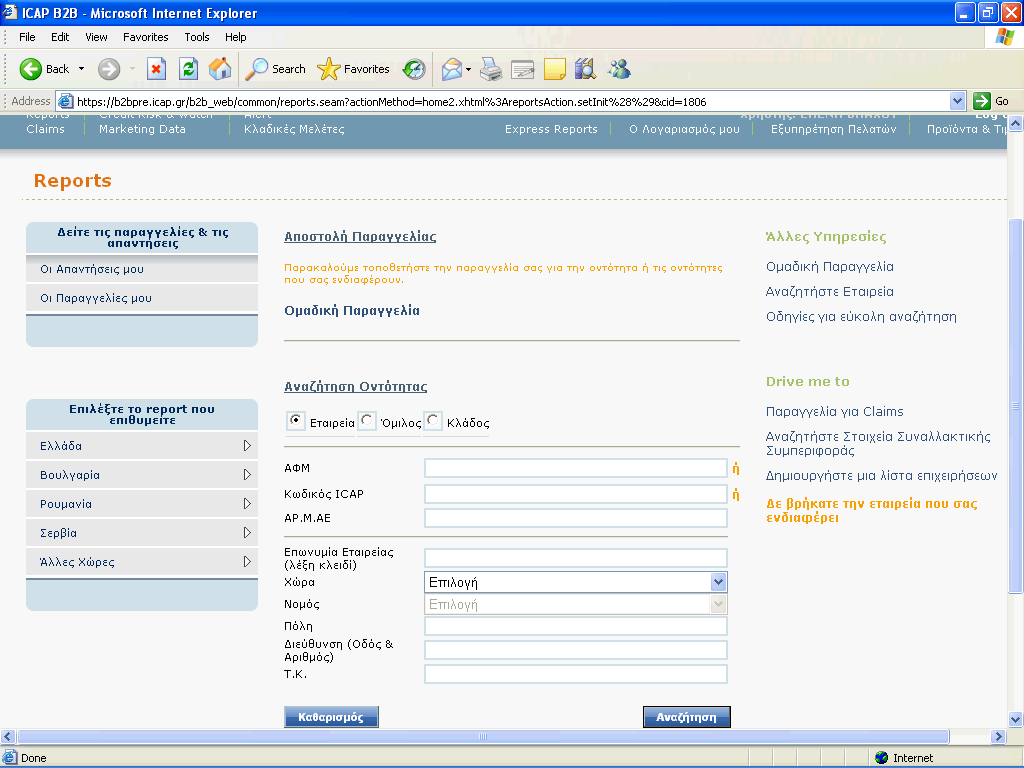Click the Windows flag logo
This screenshot has height=768, width=1024.
(1004, 37)
